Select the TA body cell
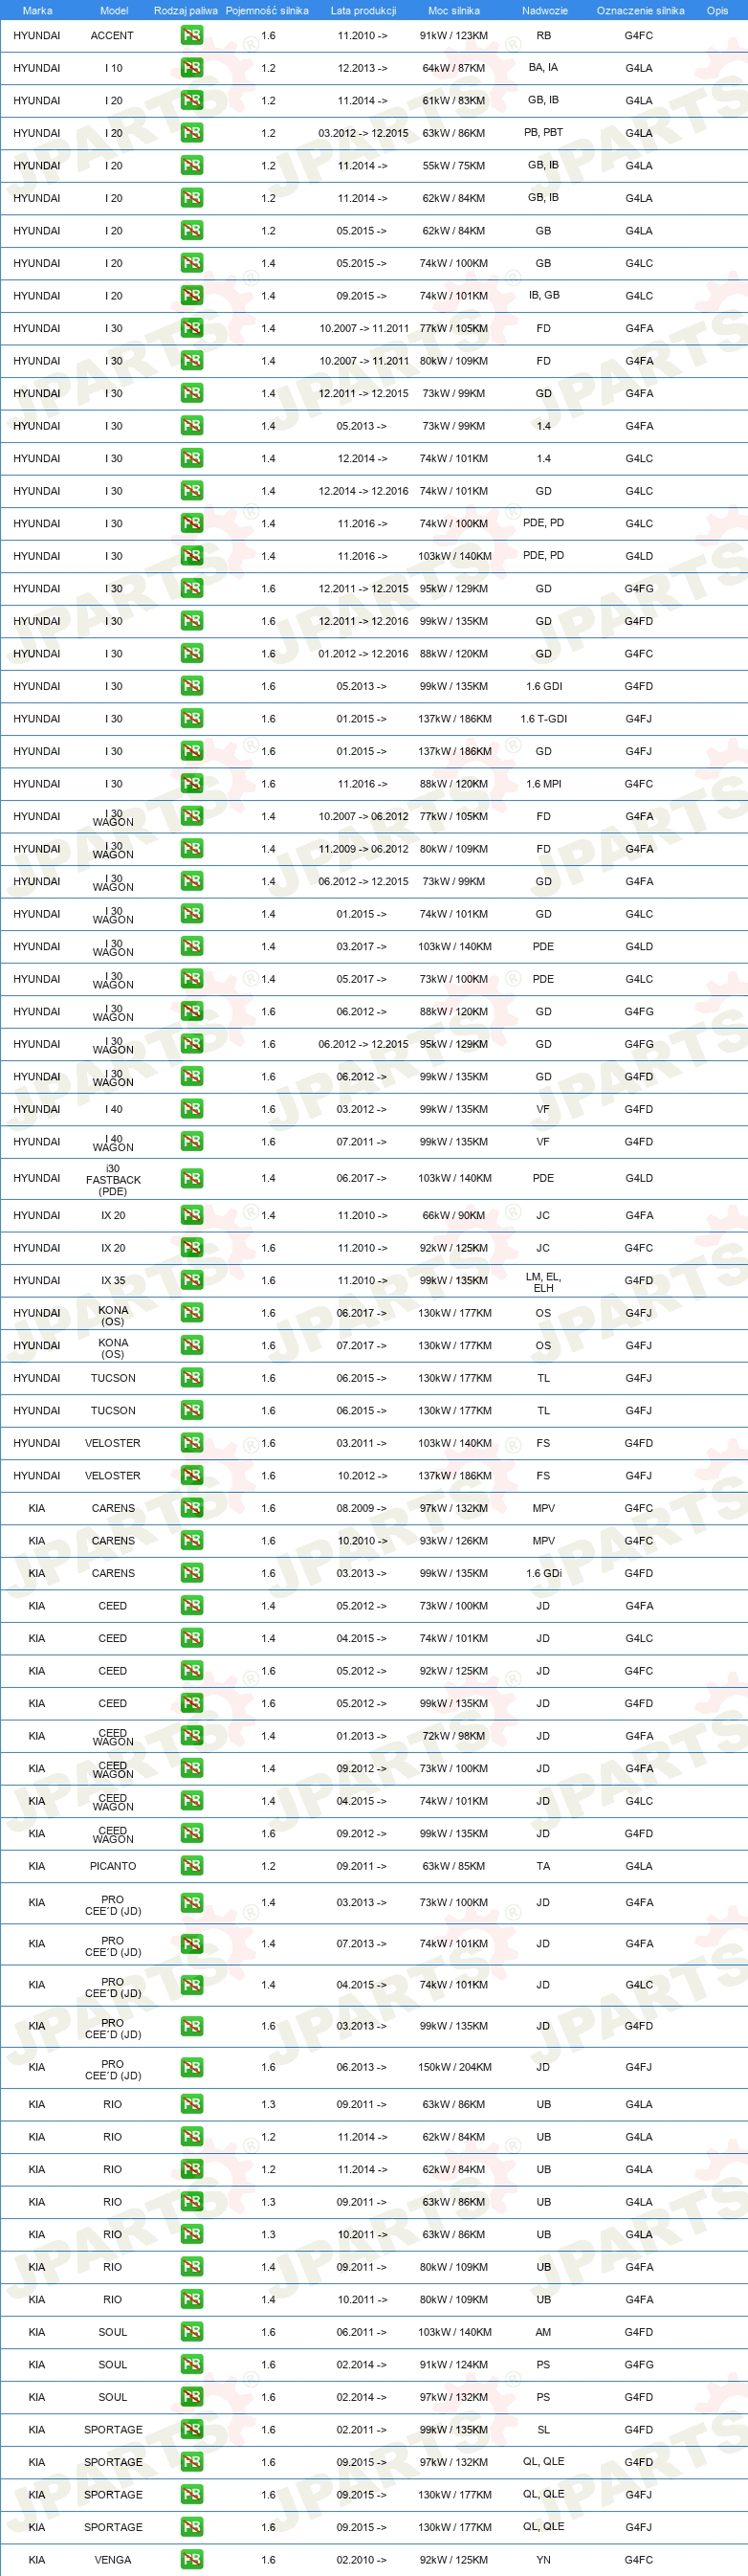The height and width of the screenshot is (2576, 748). (543, 1866)
